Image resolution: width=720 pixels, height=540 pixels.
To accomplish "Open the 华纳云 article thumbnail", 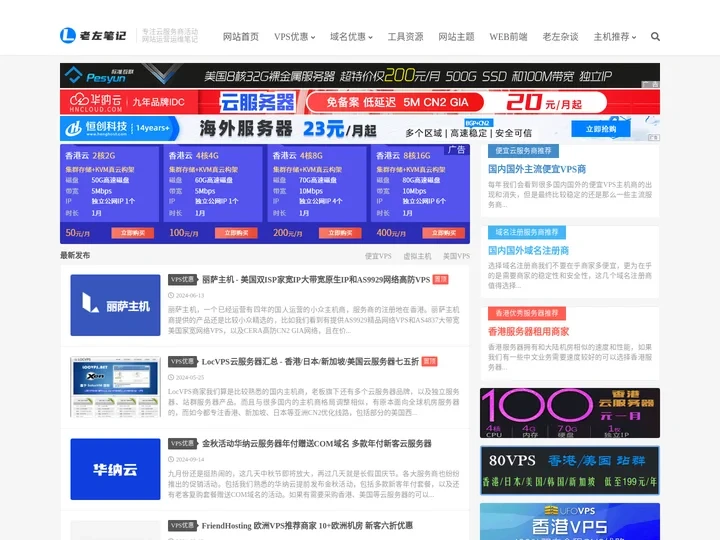I will (115, 469).
